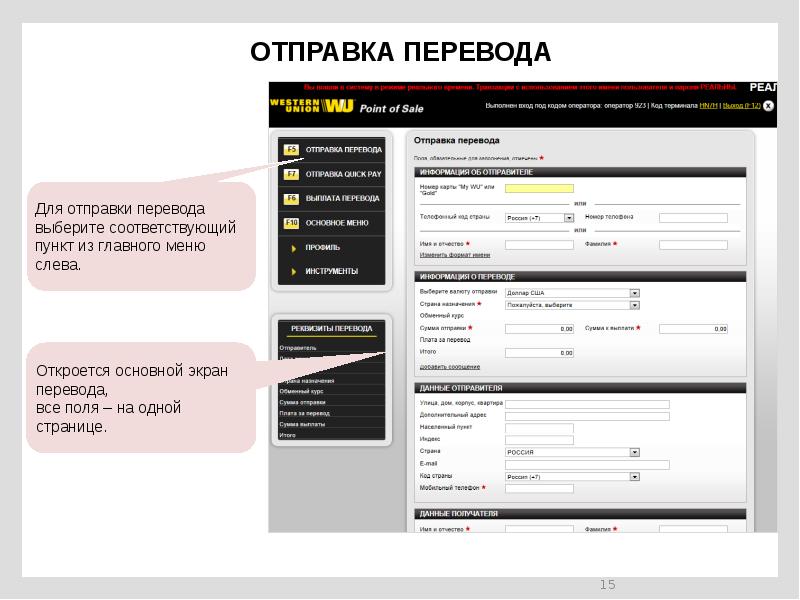Click the Изменить формат имени link
This screenshot has width=800, height=600.
447,255
